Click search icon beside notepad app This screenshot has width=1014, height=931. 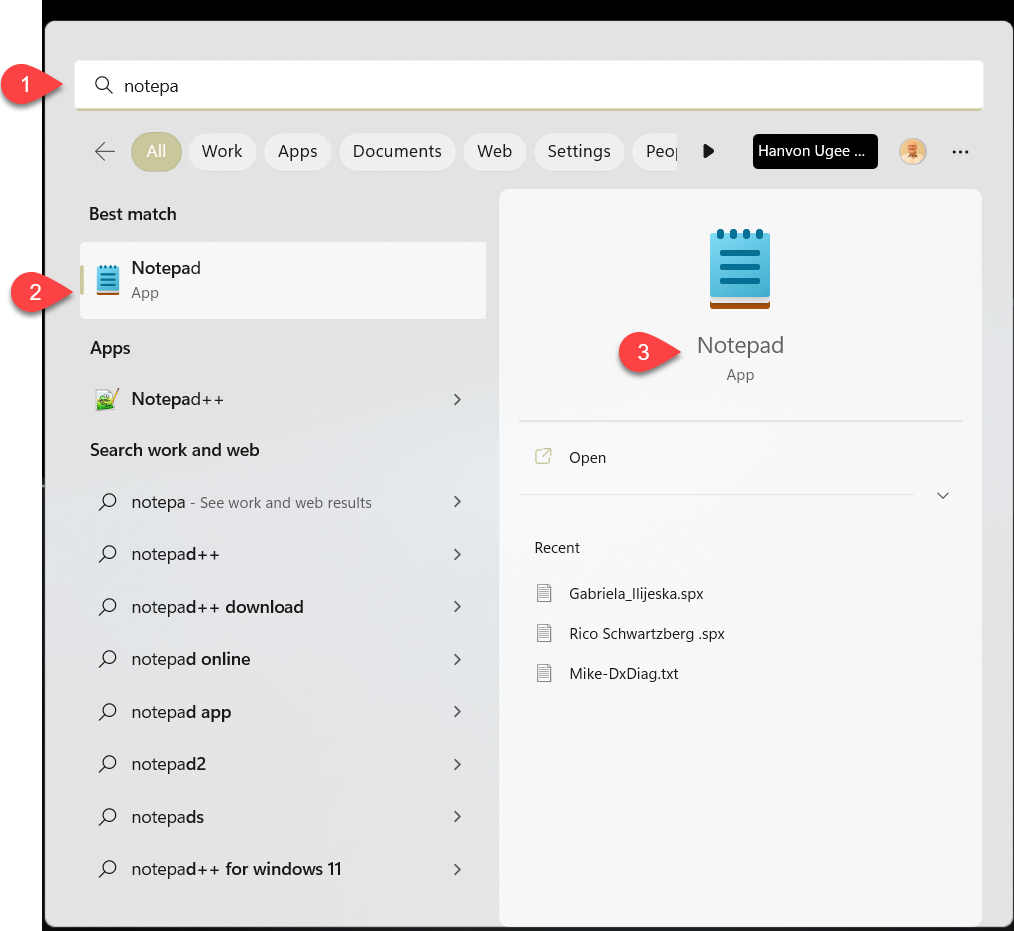(107, 711)
